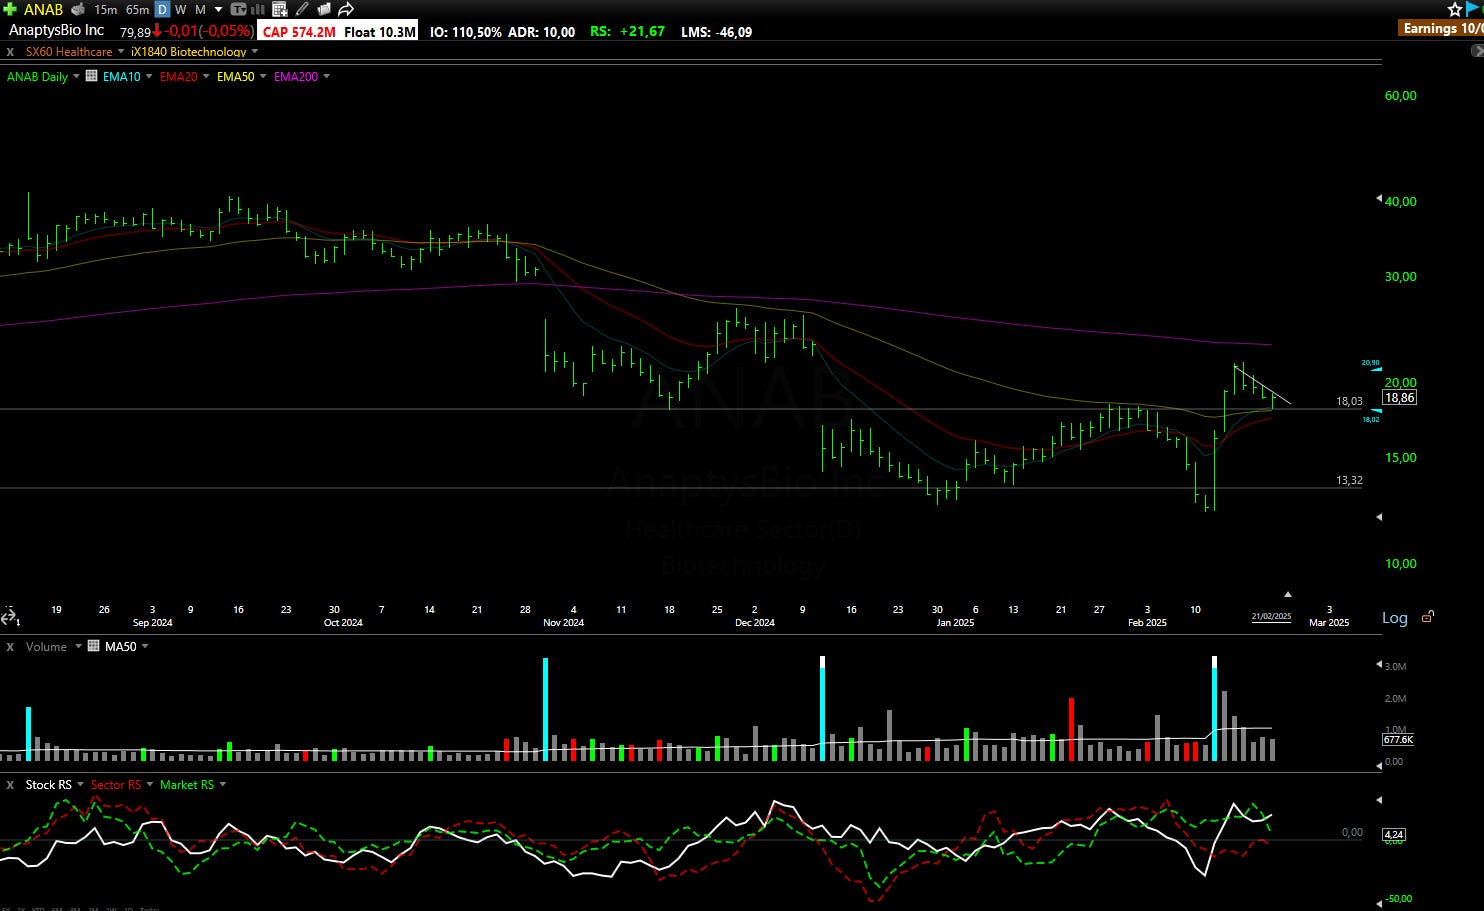1484x911 pixels.
Task: Expand the SX60 Healthcare dropdown
Action: 121,52
